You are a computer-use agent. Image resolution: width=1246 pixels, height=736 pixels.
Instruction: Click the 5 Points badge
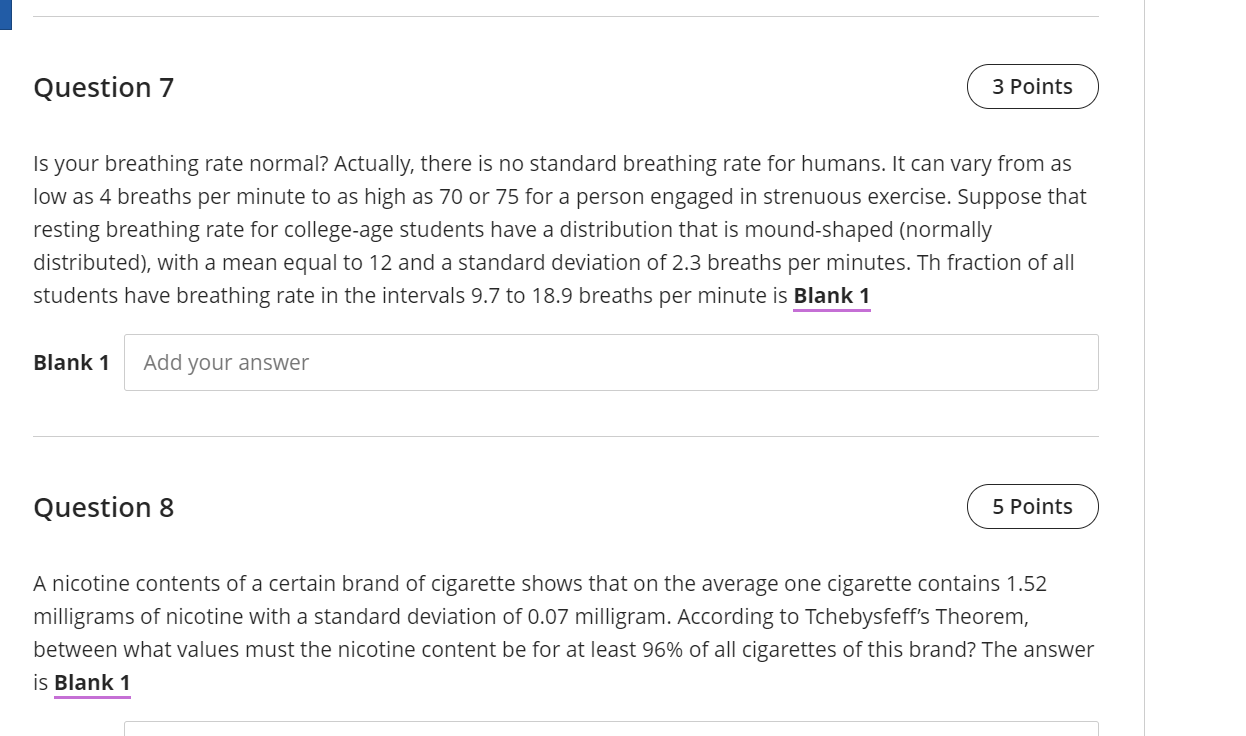tap(1032, 507)
